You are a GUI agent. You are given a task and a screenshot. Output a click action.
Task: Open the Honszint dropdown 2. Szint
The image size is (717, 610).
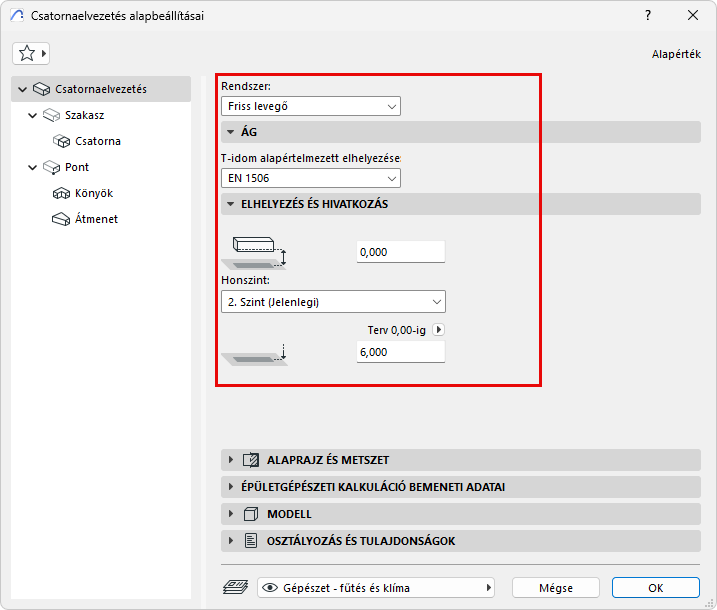(333, 302)
